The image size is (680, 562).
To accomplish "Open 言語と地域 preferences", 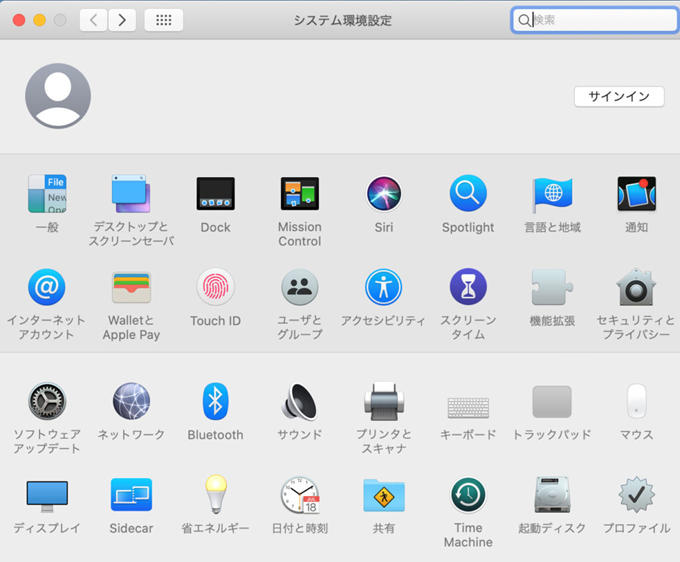I will click(552, 194).
